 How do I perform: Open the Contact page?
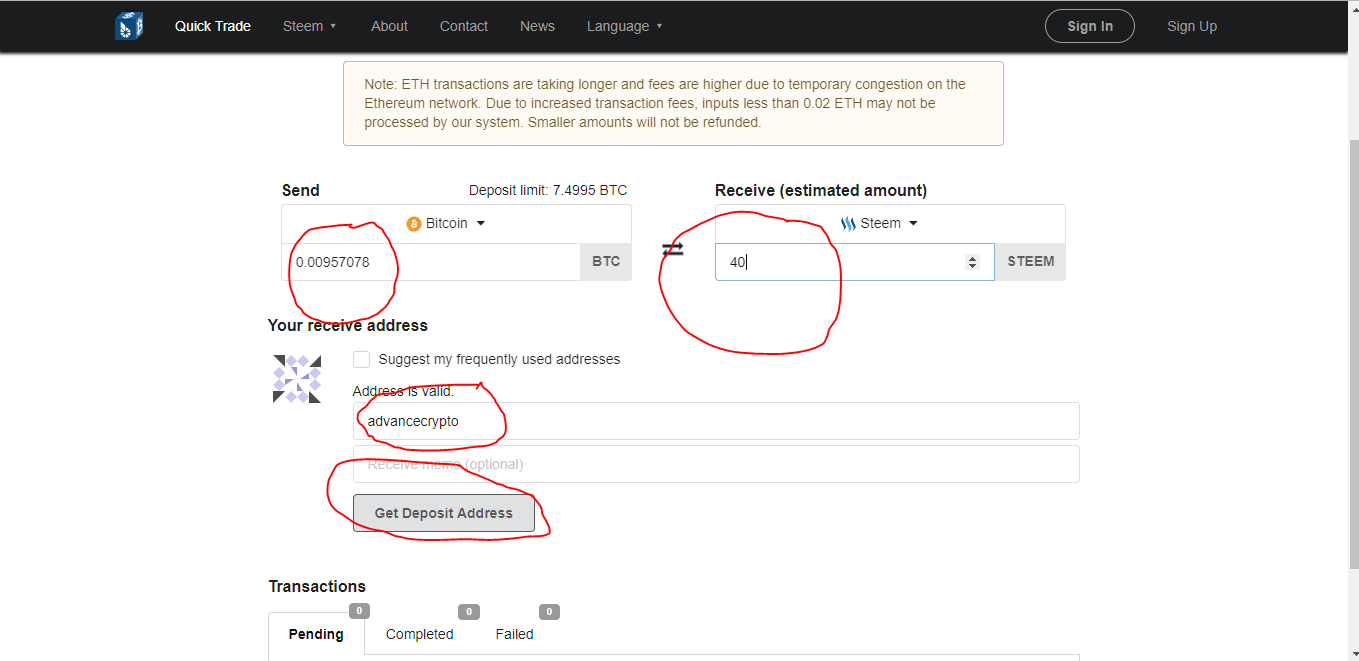[x=464, y=26]
